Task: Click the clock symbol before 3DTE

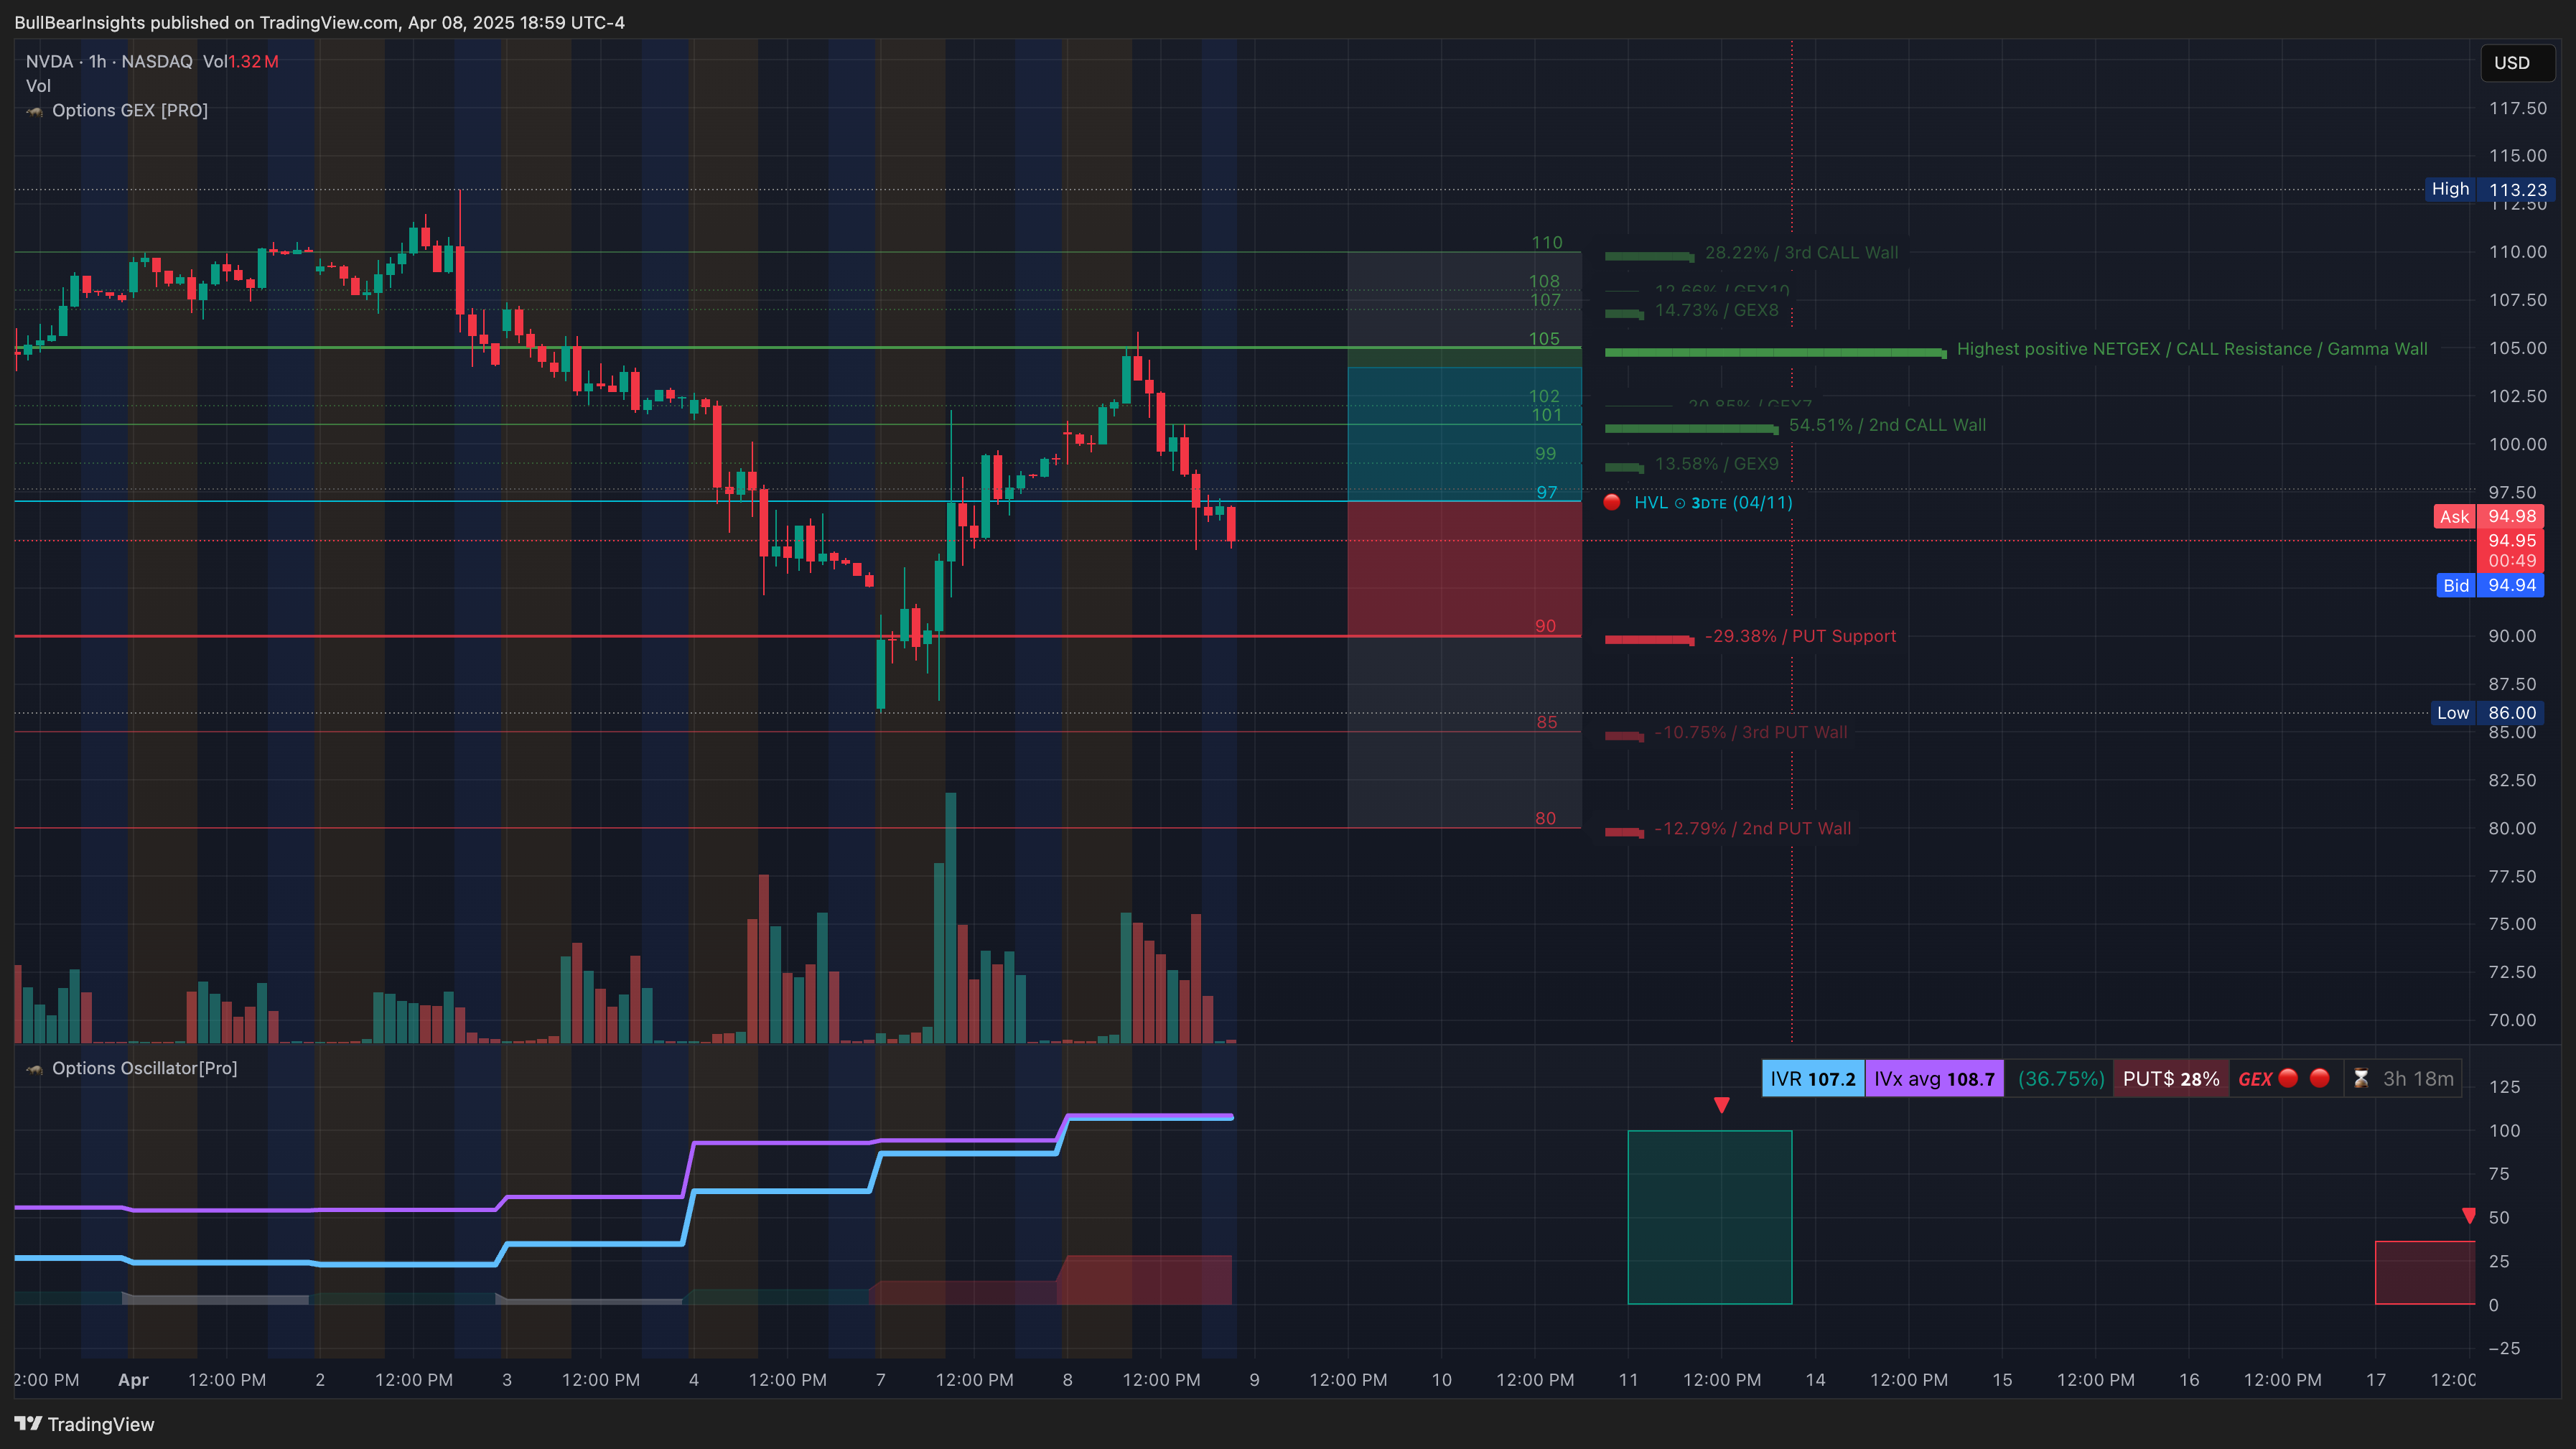Action: pyautogui.click(x=1680, y=503)
